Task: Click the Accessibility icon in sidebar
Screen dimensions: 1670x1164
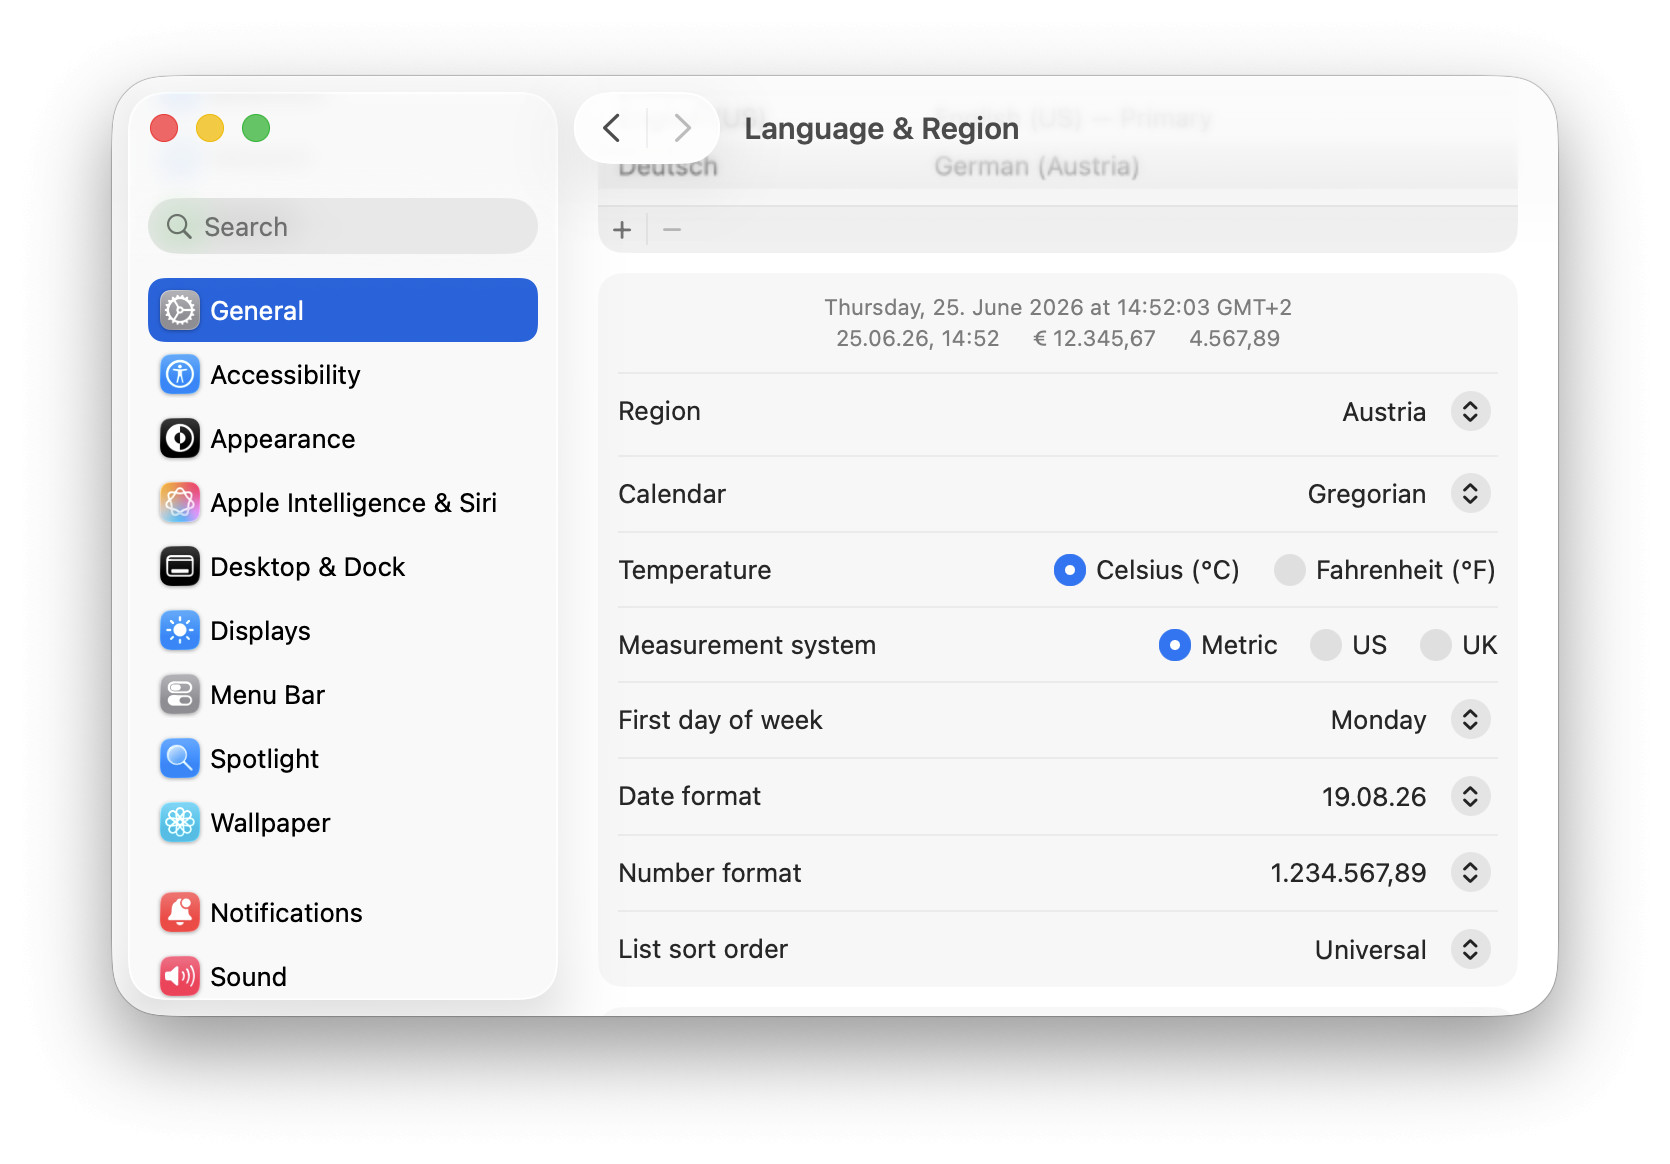Action: pyautogui.click(x=180, y=375)
